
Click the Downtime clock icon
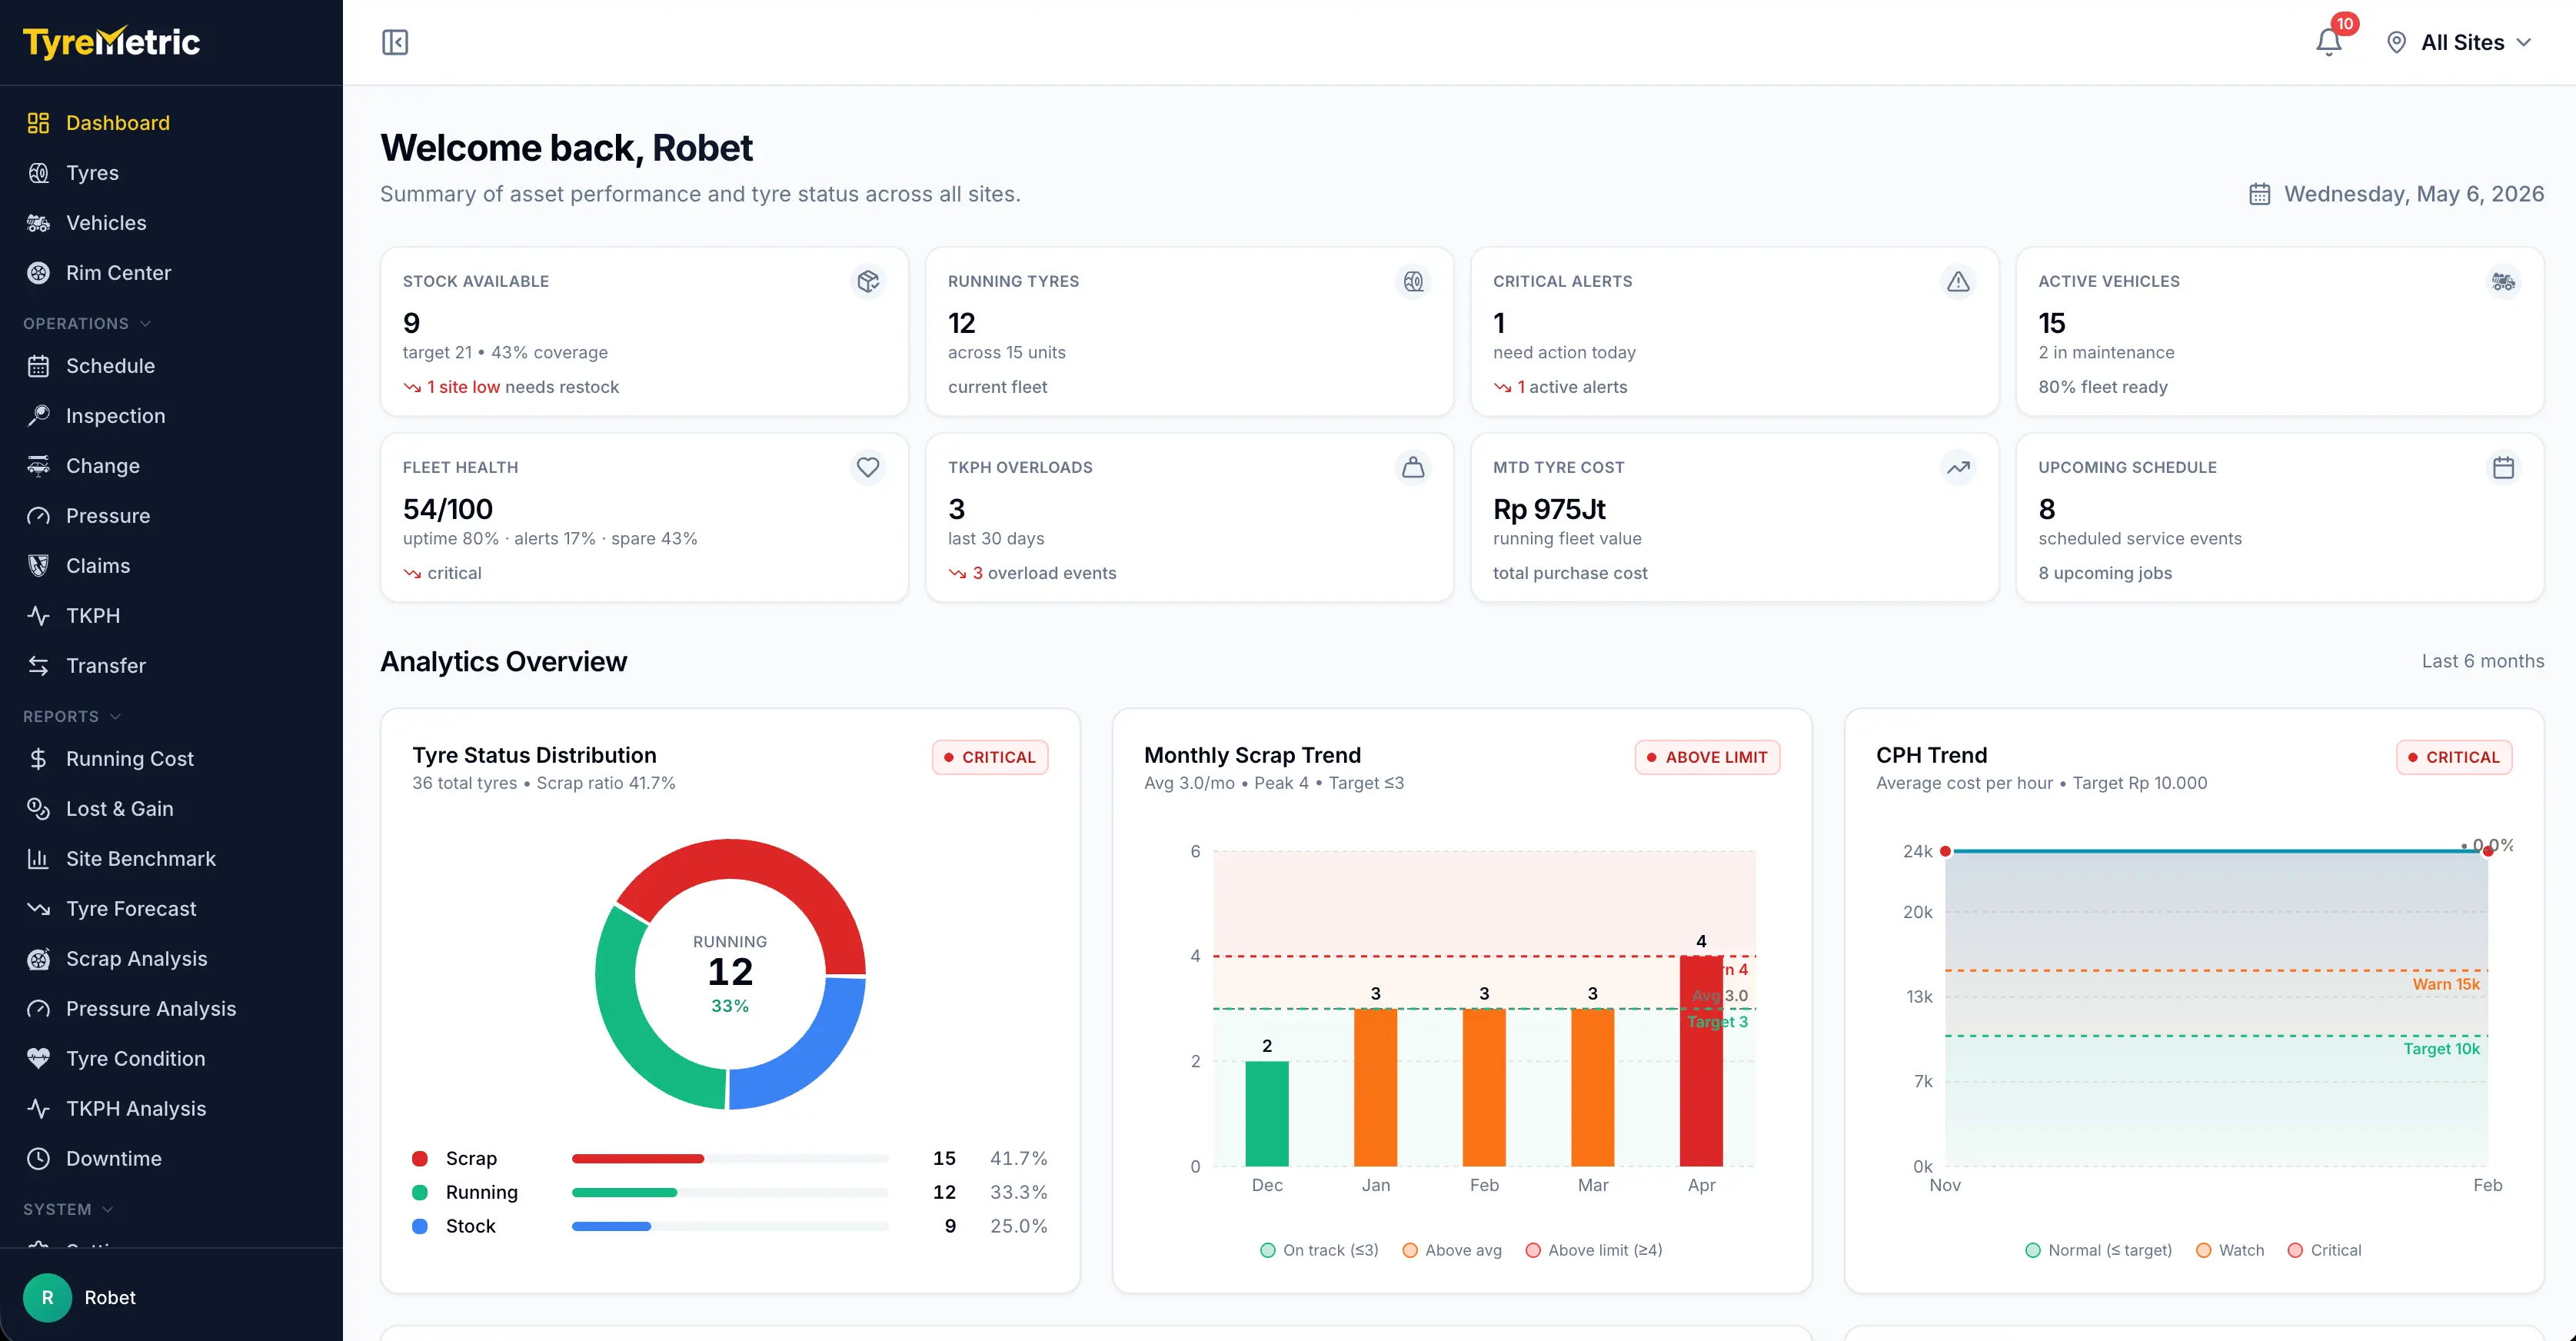coord(38,1159)
